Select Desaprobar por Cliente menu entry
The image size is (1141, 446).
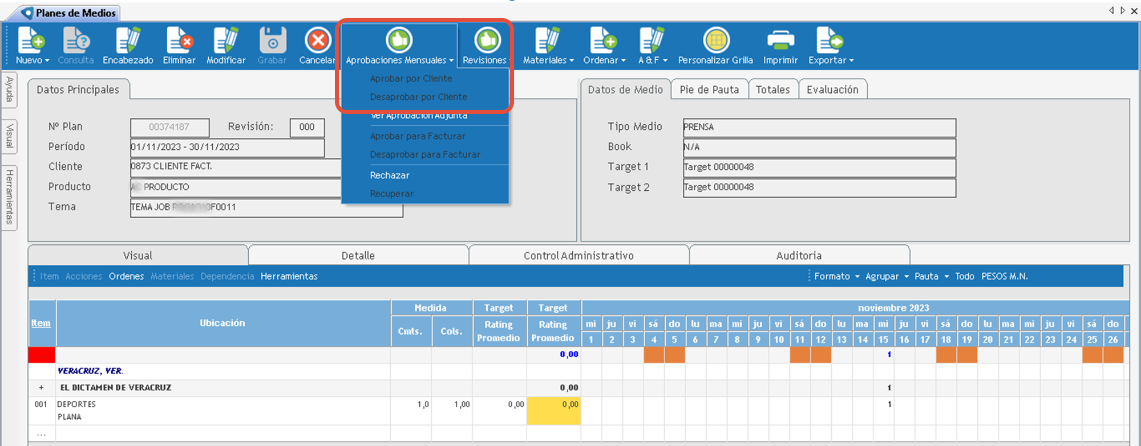coord(418,97)
